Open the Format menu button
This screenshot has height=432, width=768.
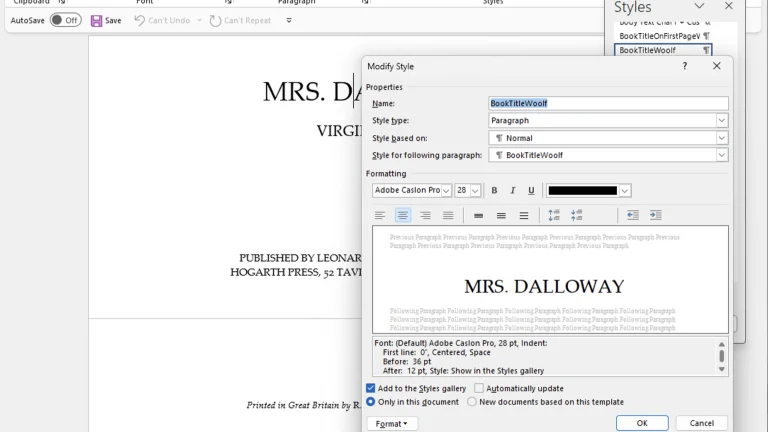[x=392, y=424]
